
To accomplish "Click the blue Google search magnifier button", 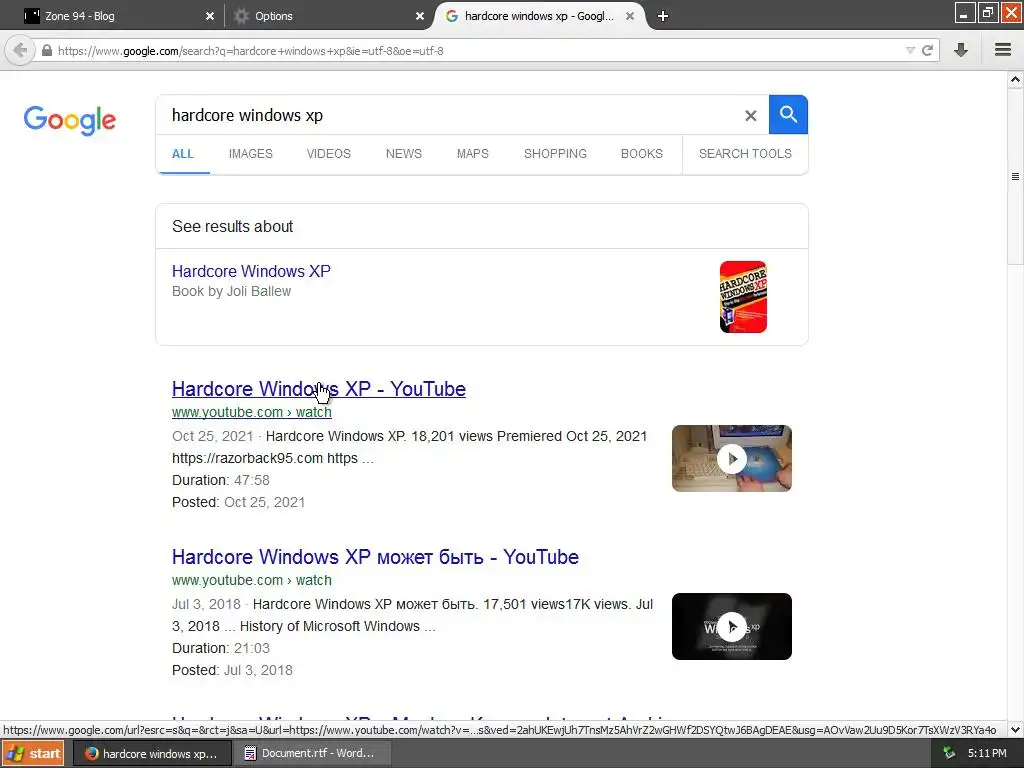I will point(788,114).
